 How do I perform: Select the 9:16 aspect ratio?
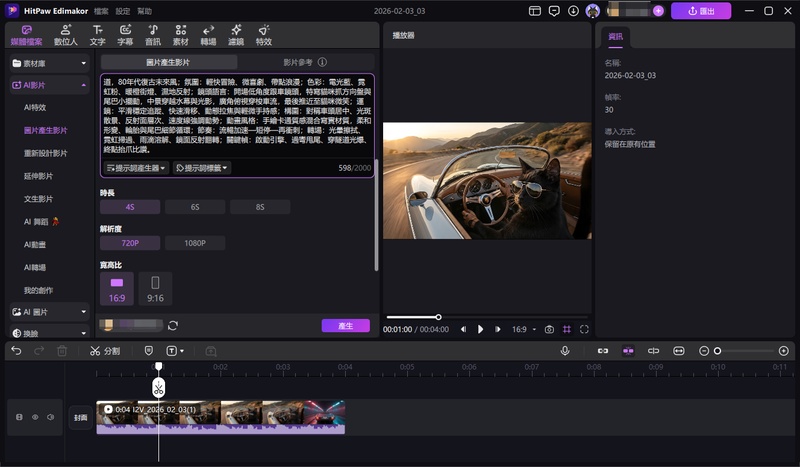coord(155,289)
